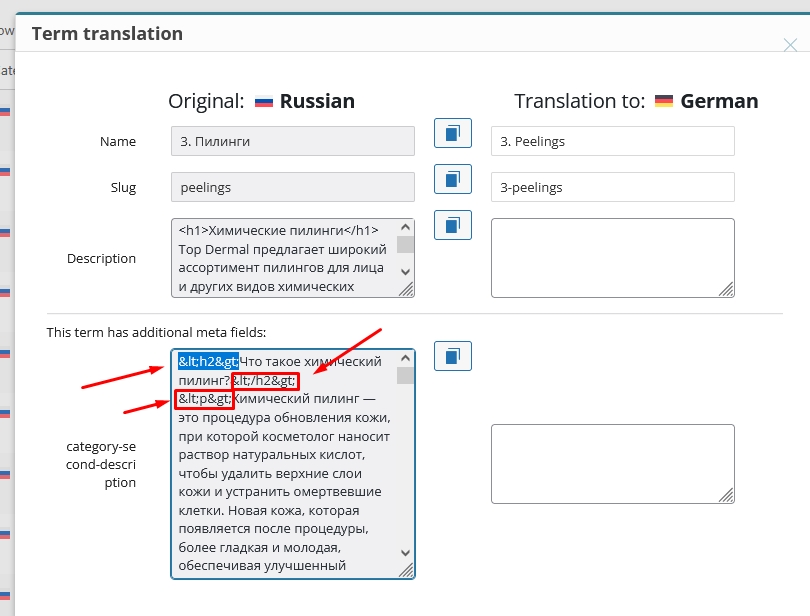Click the 'Description' field label
The image size is (810, 616).
pyautogui.click(x=101, y=258)
